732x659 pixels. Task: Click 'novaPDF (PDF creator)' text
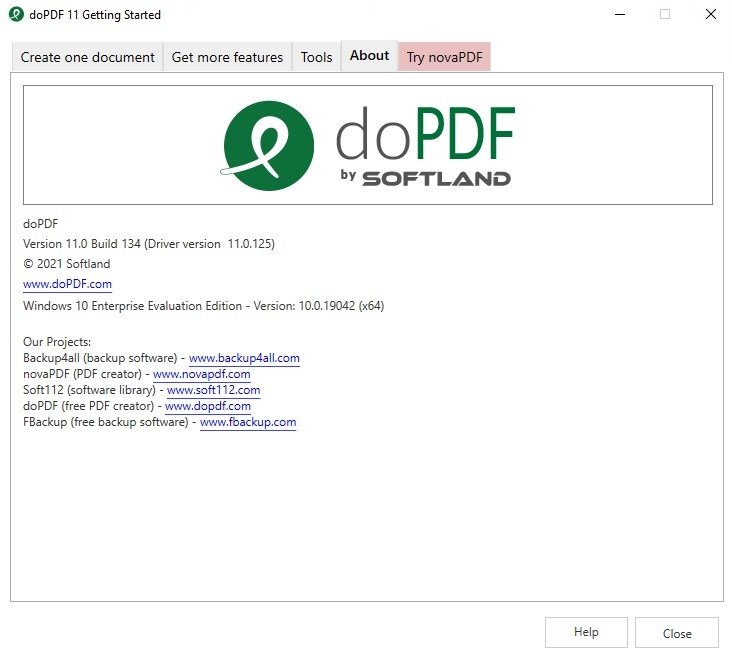82,374
